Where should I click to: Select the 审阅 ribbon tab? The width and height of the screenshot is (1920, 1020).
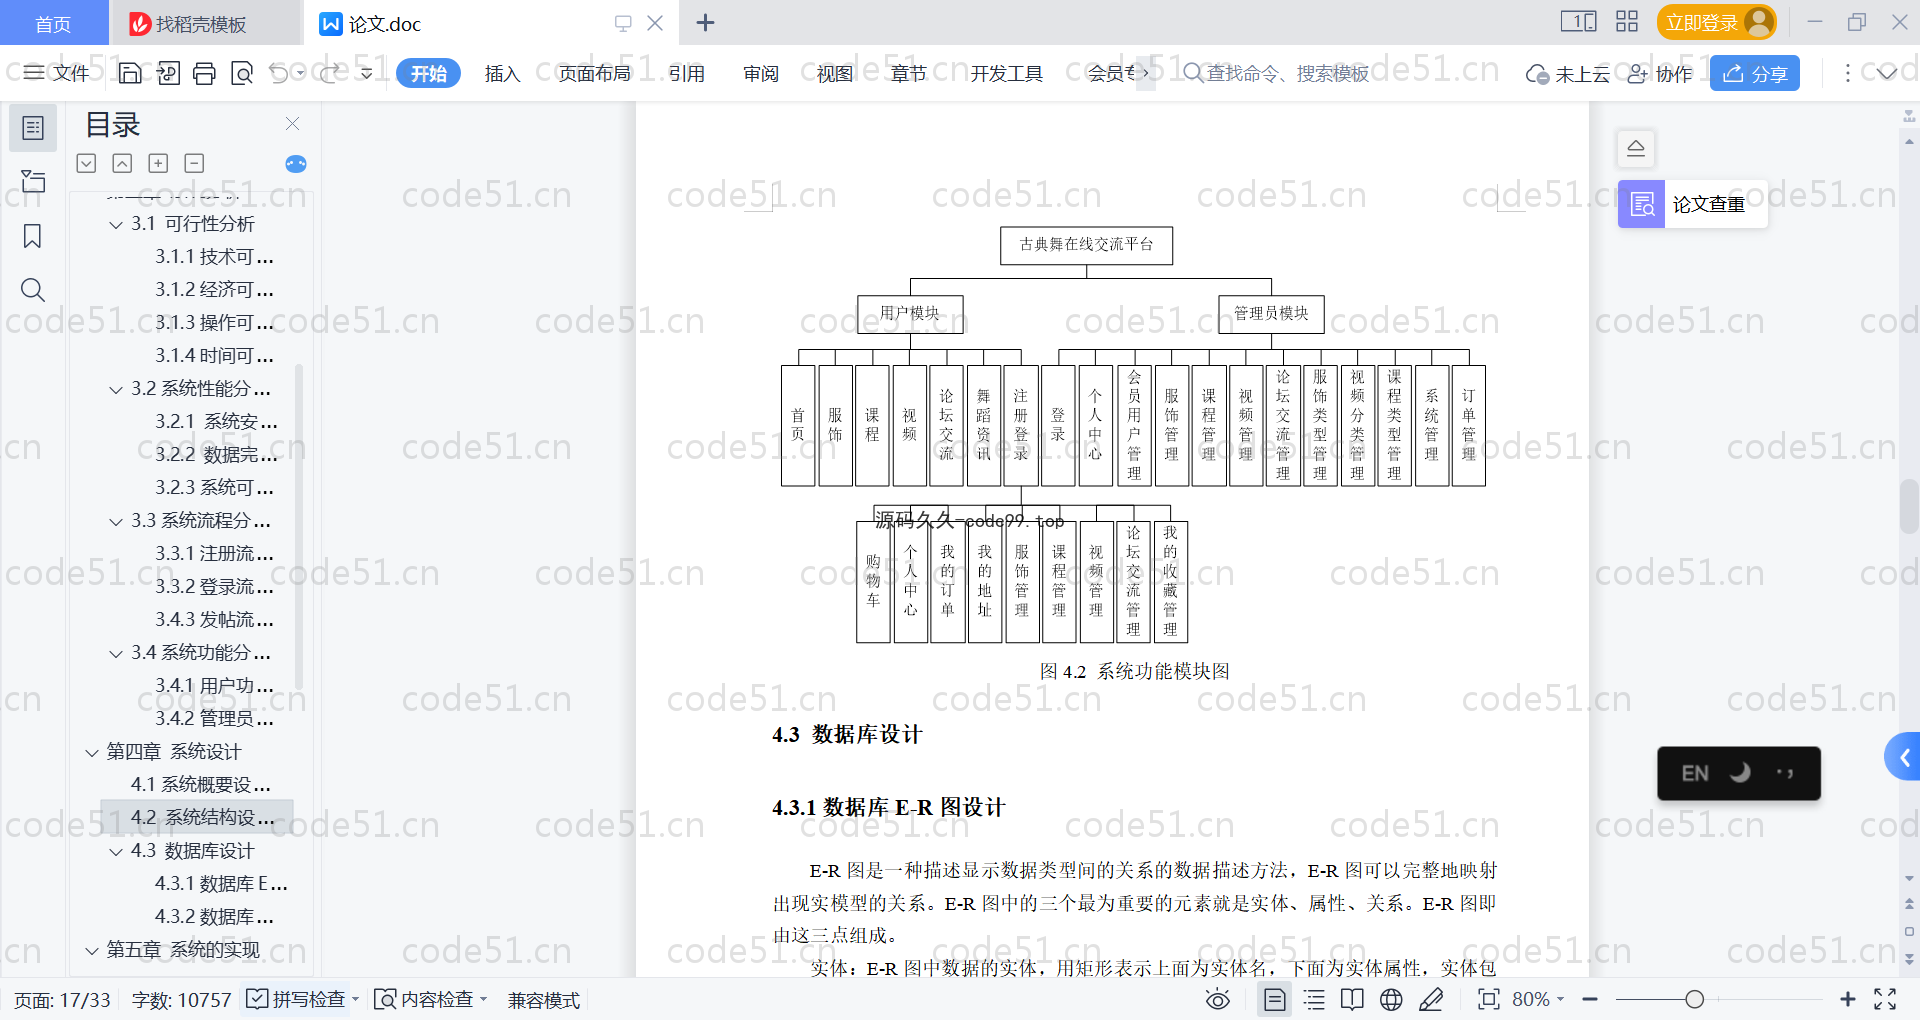tap(760, 73)
